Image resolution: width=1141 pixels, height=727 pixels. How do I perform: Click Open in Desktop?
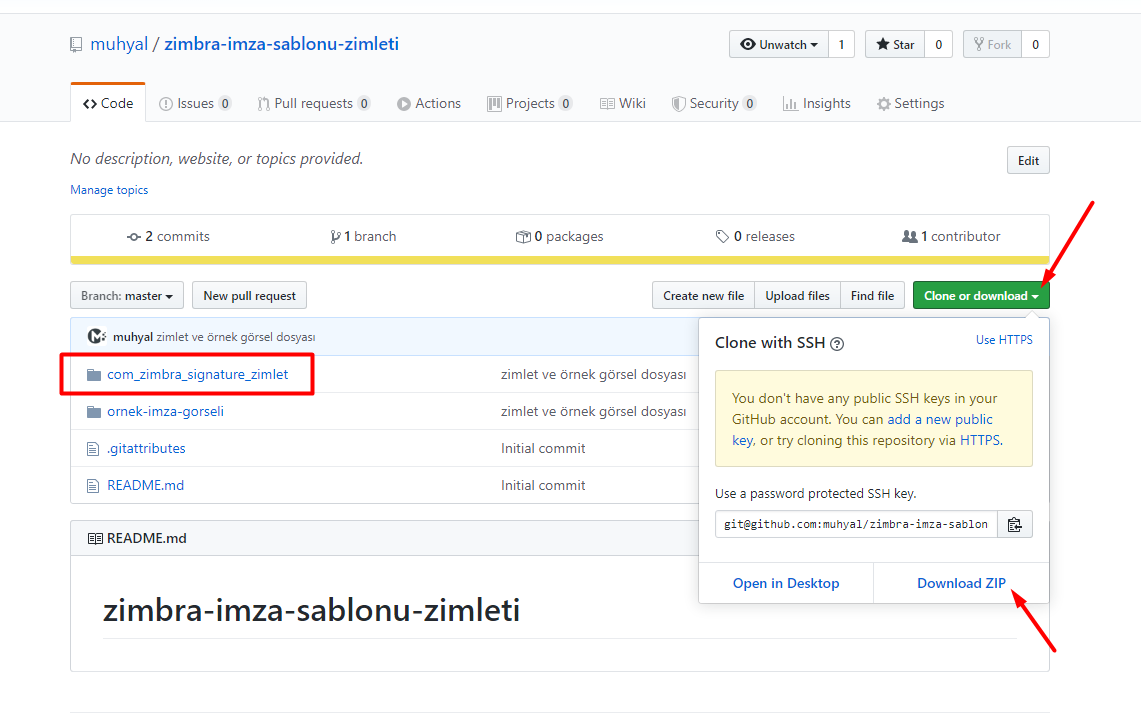pyautogui.click(x=786, y=583)
